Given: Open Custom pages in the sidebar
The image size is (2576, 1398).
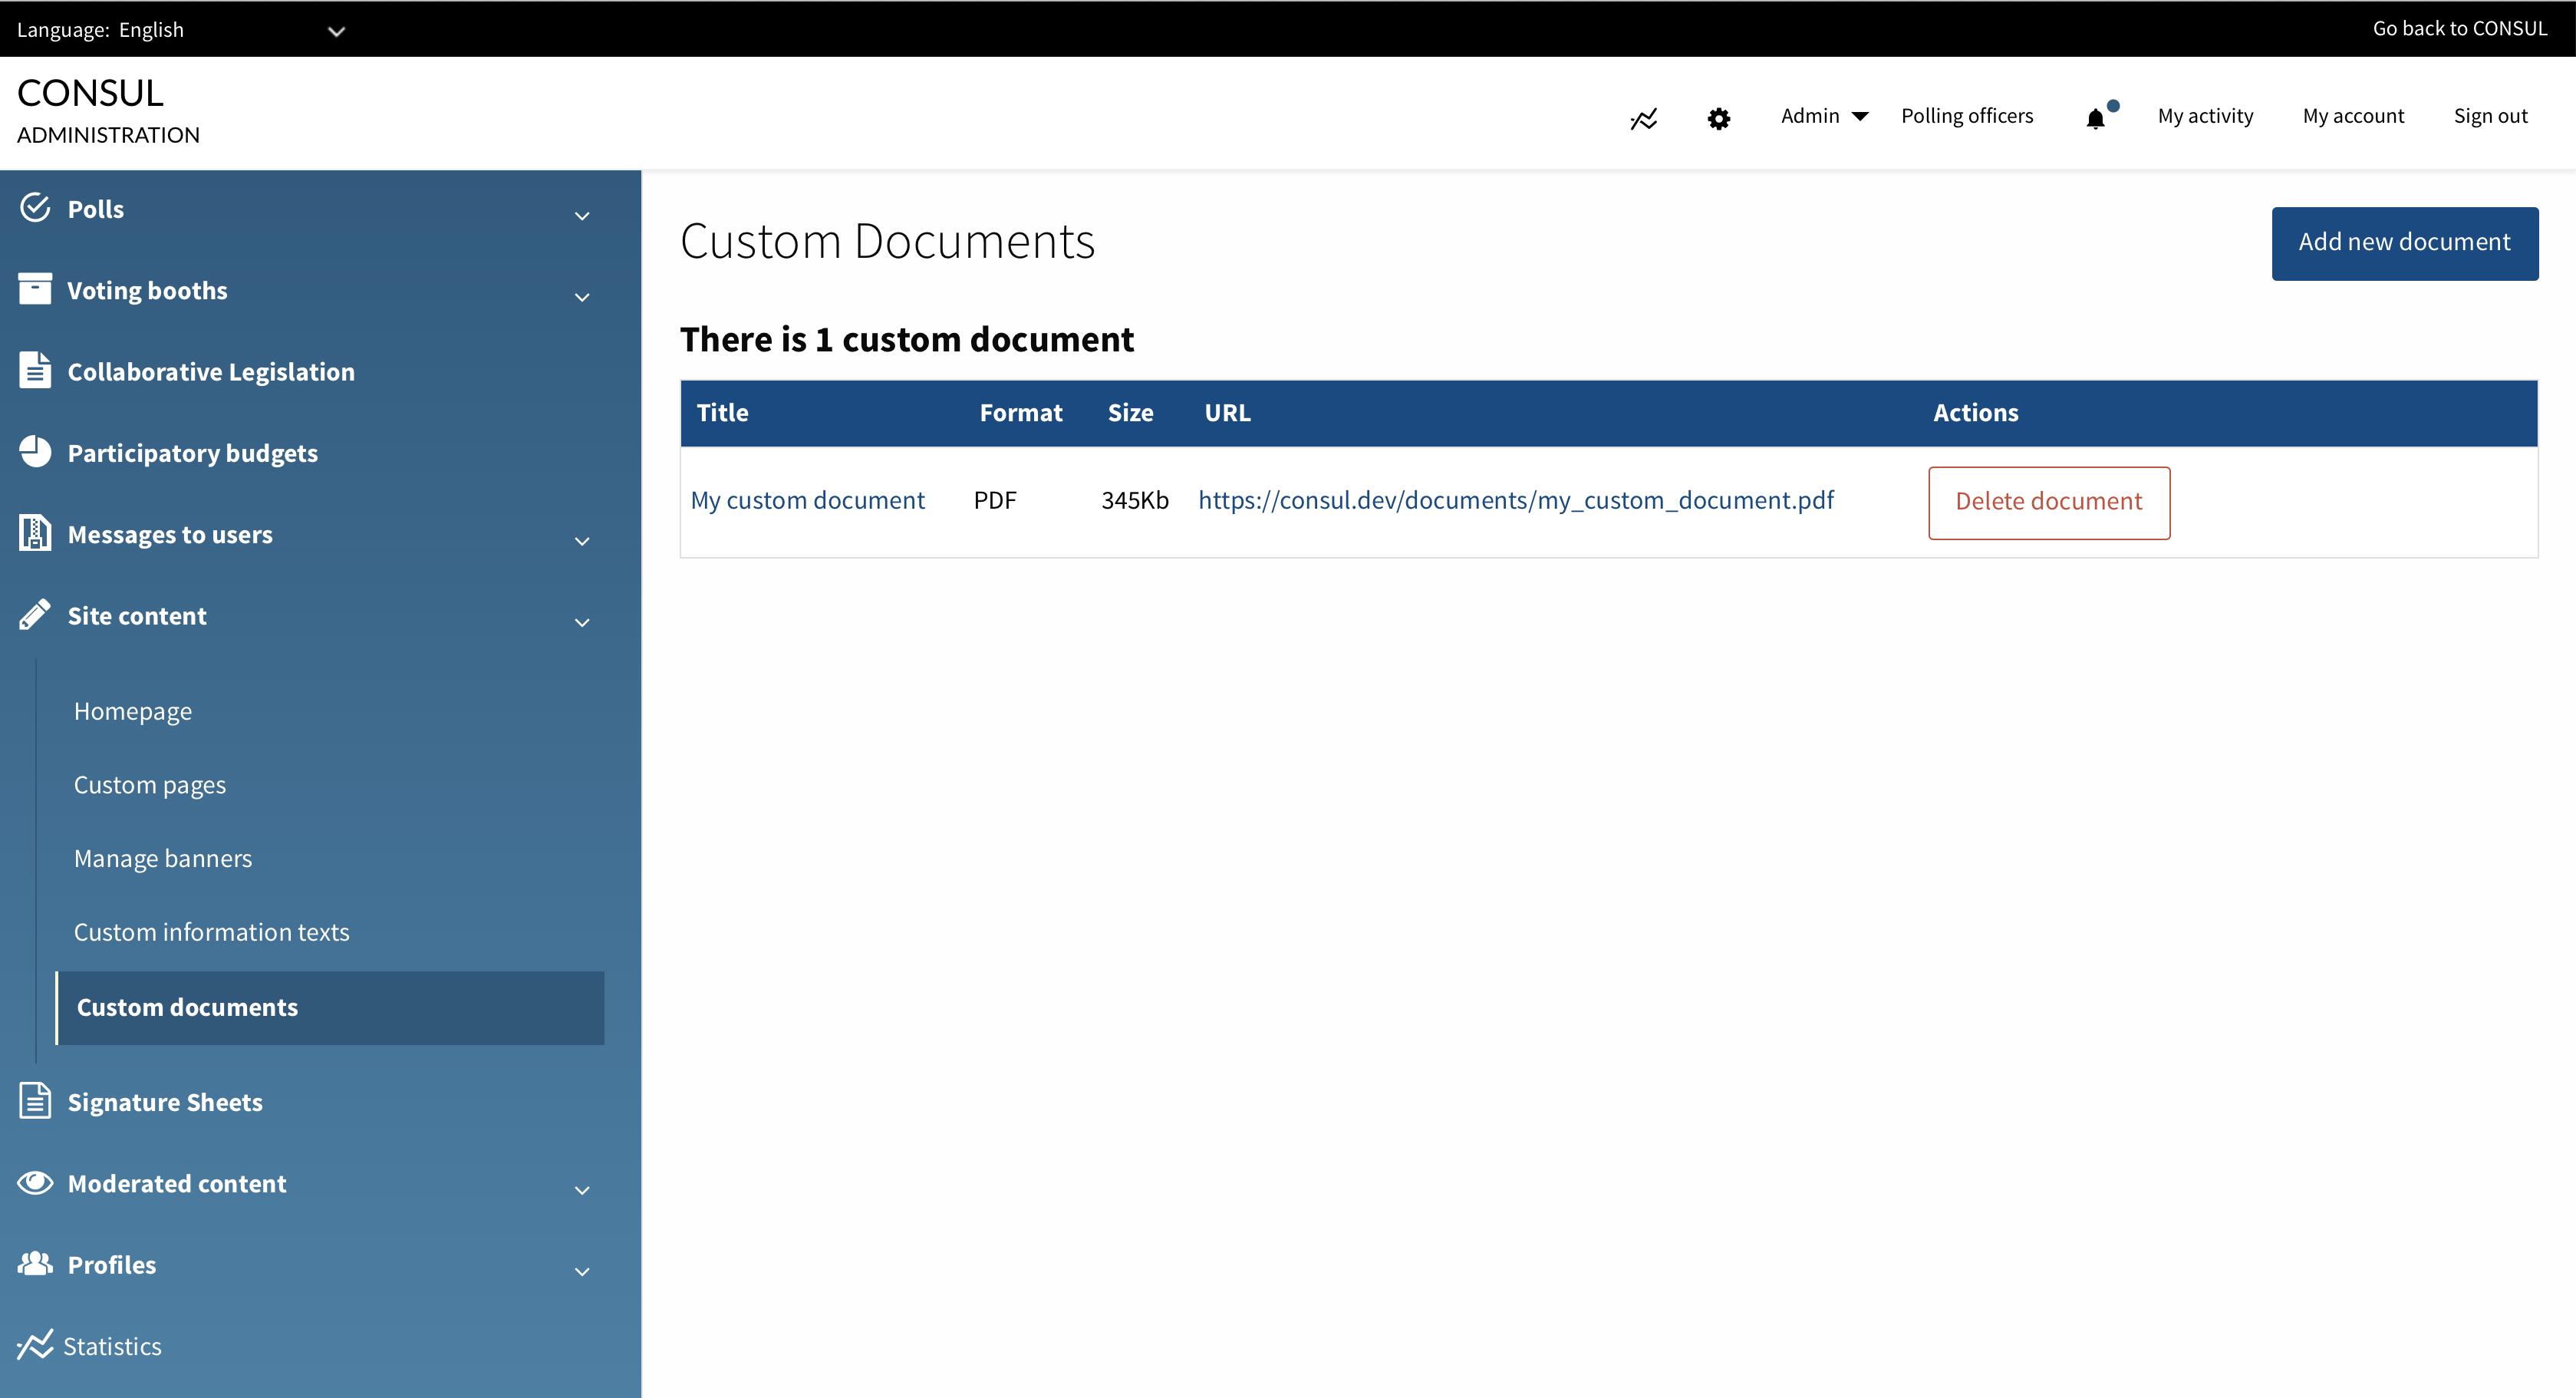Looking at the screenshot, I should [150, 784].
